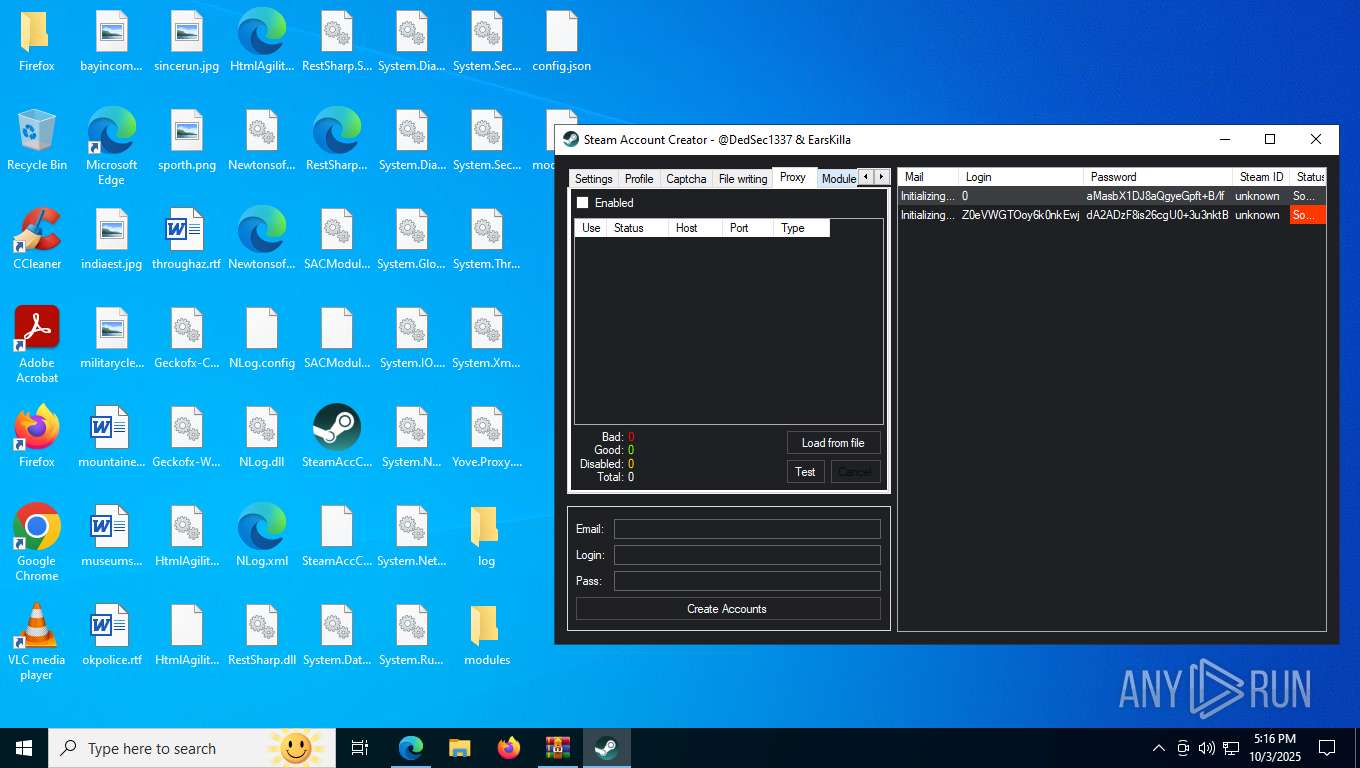
Task: Focus the Login input field
Action: 747,555
